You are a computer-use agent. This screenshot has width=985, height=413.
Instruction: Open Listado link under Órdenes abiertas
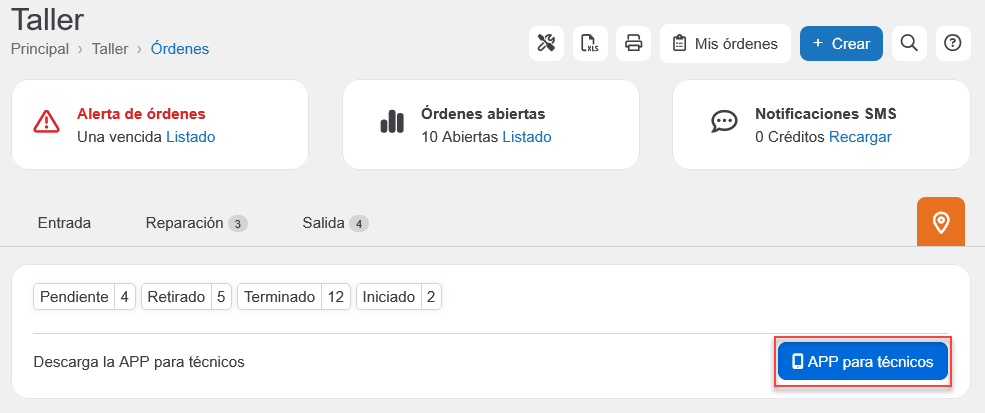click(x=526, y=137)
